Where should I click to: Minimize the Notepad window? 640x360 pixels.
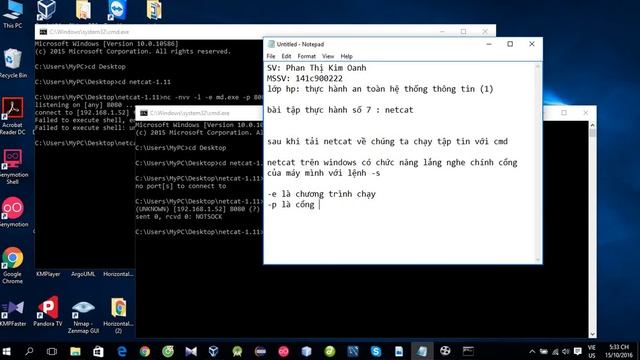click(489, 44)
